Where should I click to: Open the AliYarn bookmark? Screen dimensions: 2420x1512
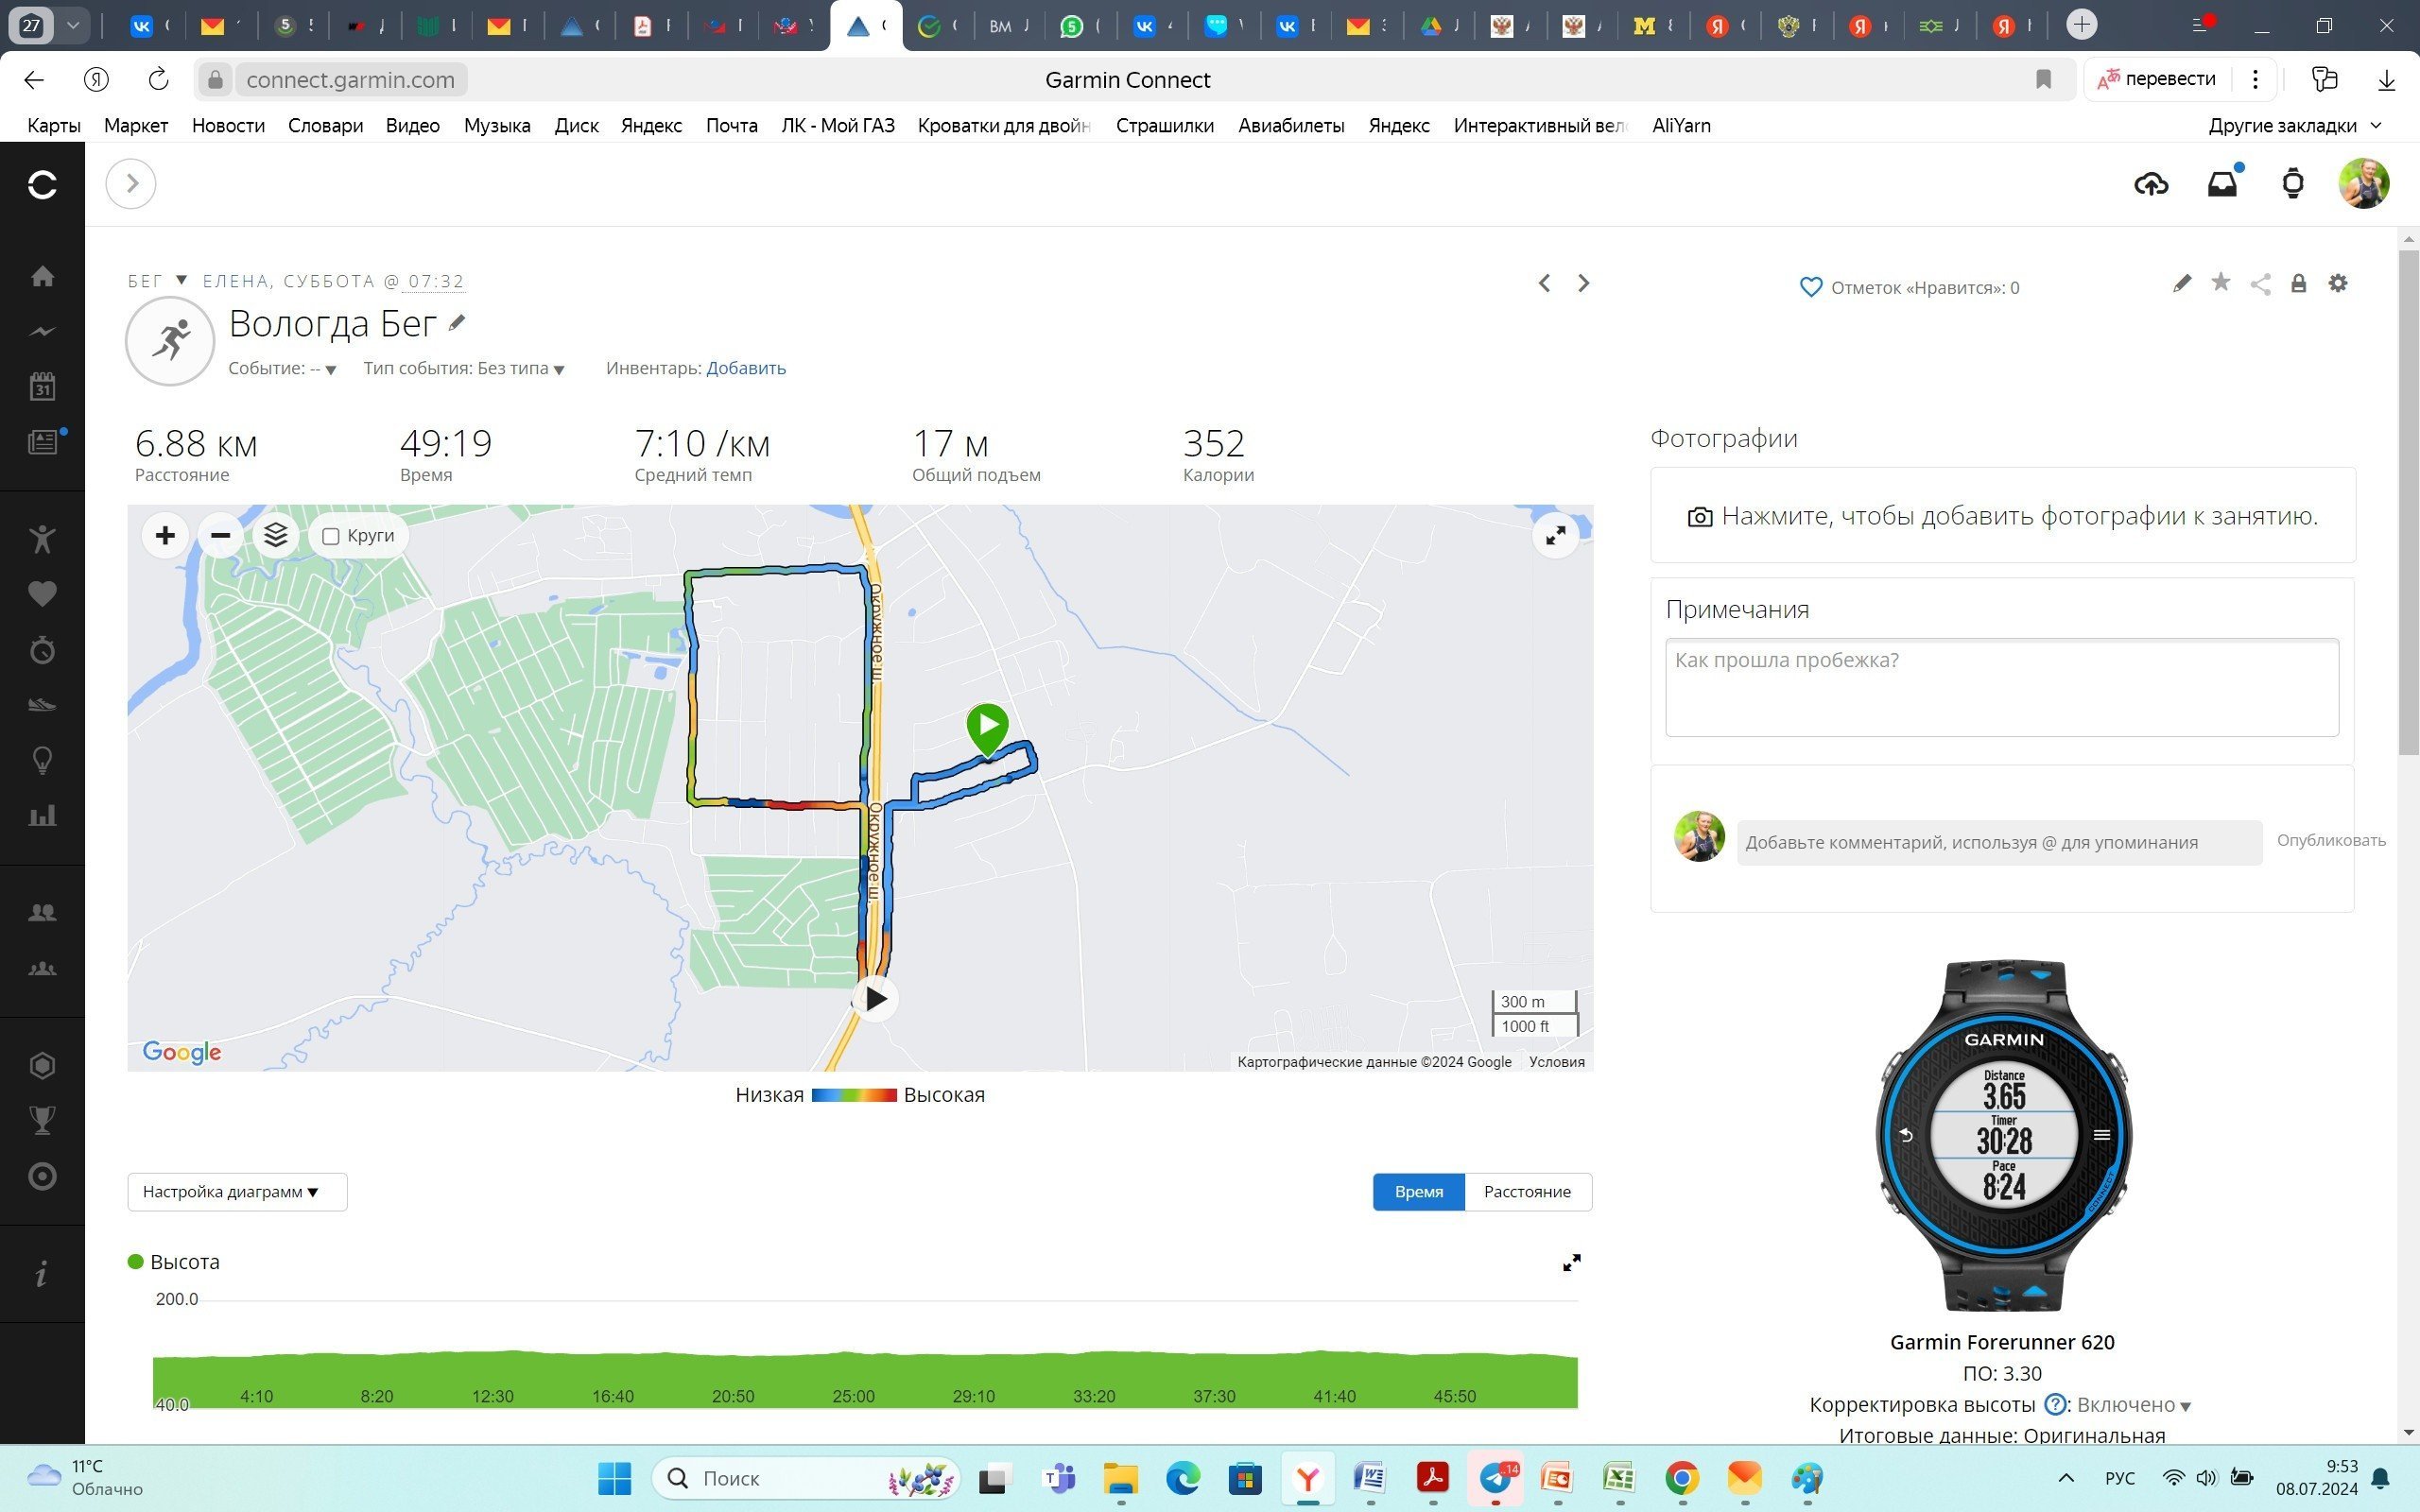[x=1681, y=126]
